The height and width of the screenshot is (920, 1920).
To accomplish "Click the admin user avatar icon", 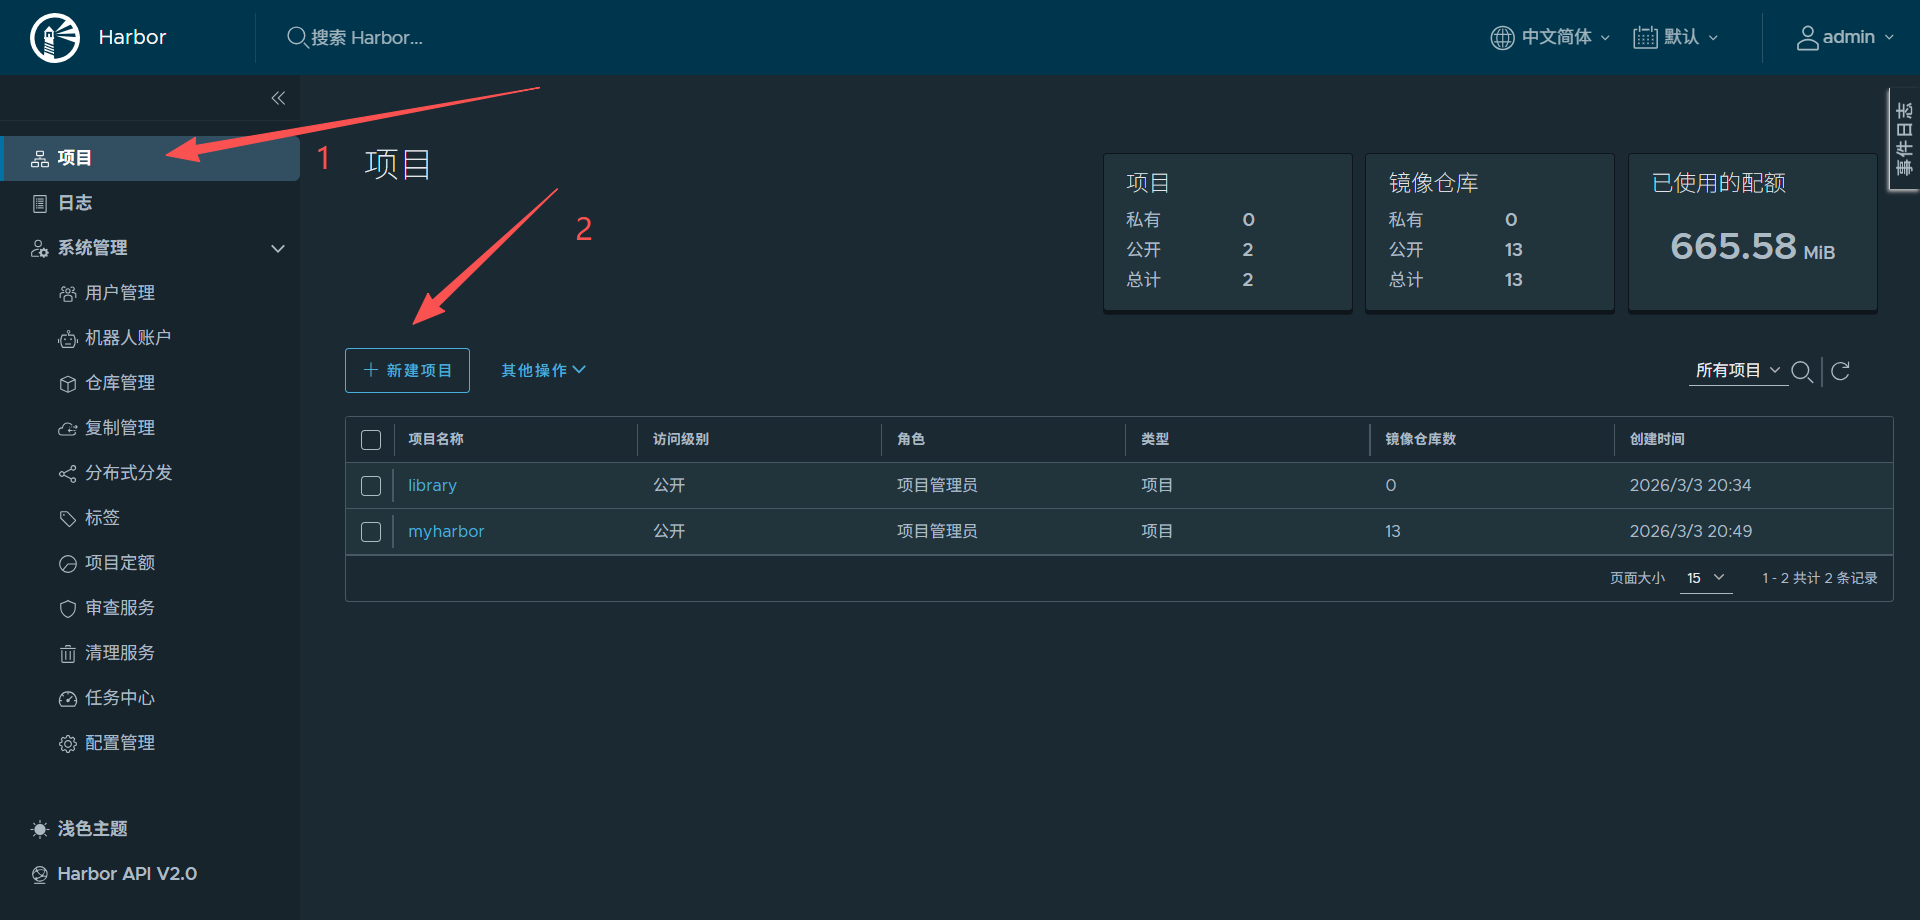I will pos(1807,37).
